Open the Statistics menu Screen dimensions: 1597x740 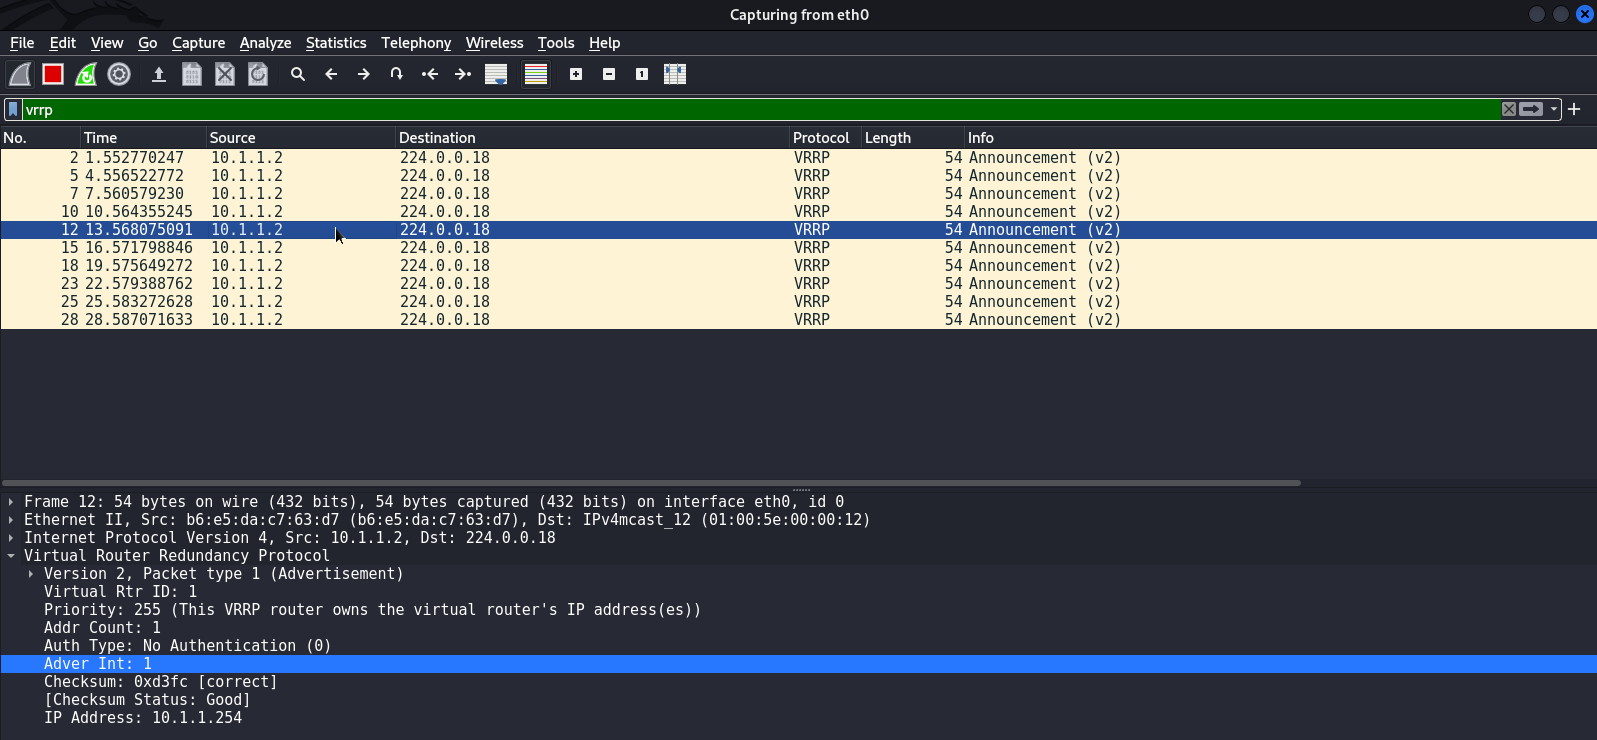[336, 43]
